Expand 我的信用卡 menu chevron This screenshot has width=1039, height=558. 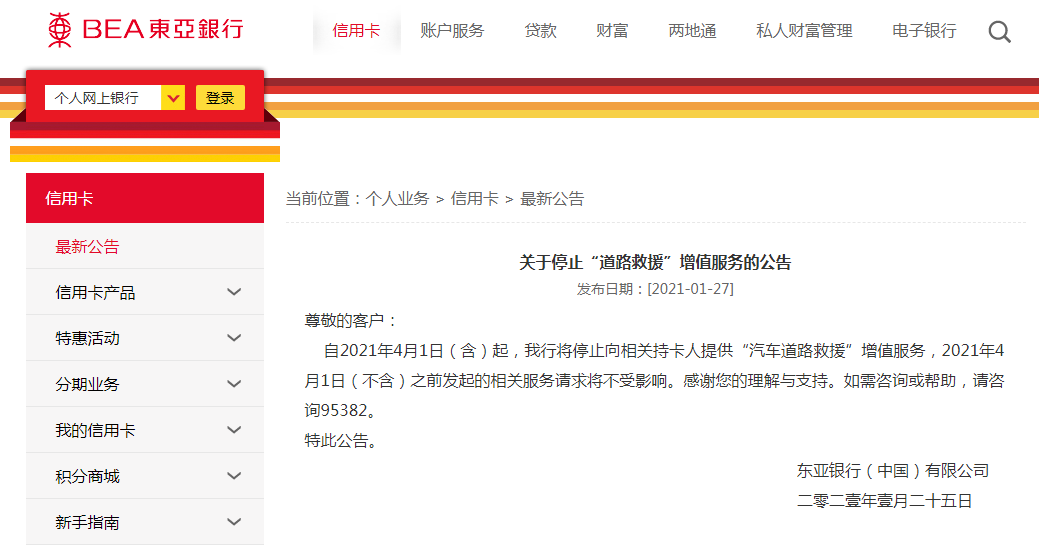click(x=234, y=430)
